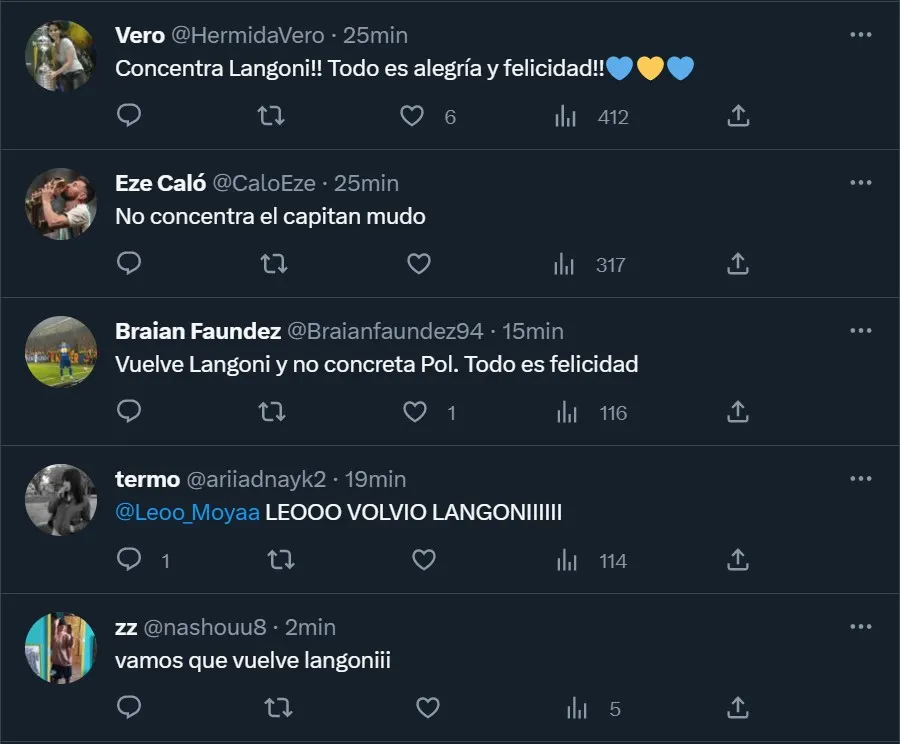Reply to zz's tweet
900x744 pixels.
pyautogui.click(x=129, y=708)
